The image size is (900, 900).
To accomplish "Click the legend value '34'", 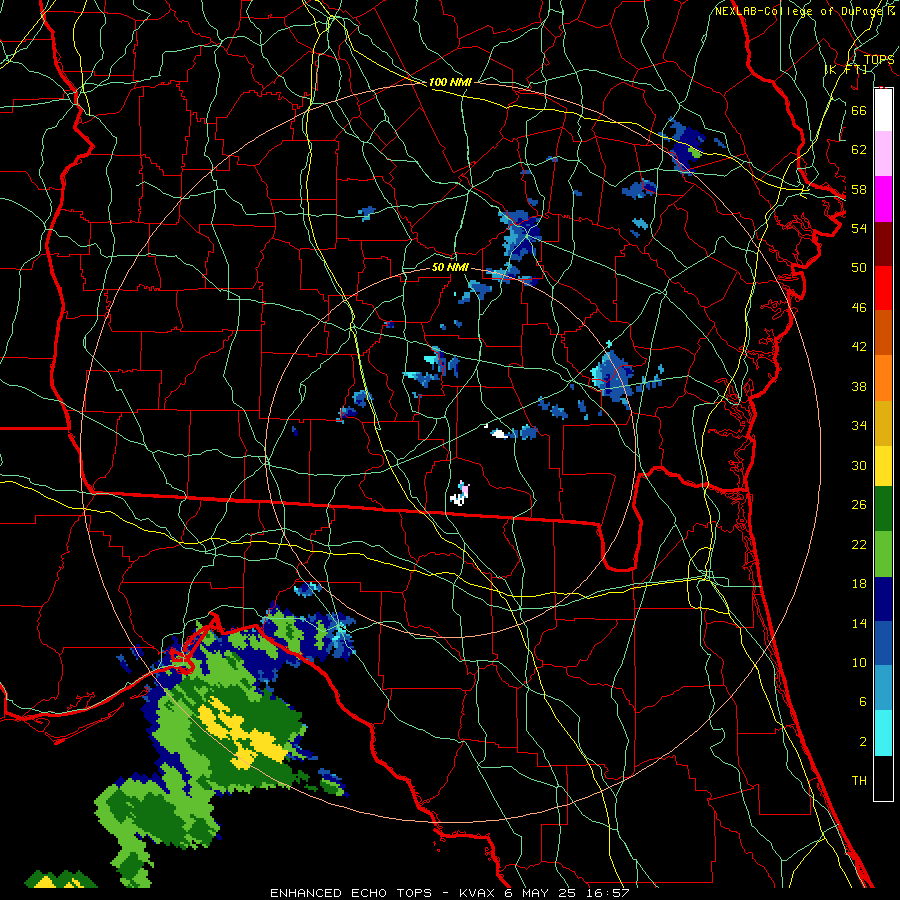I will [859, 426].
